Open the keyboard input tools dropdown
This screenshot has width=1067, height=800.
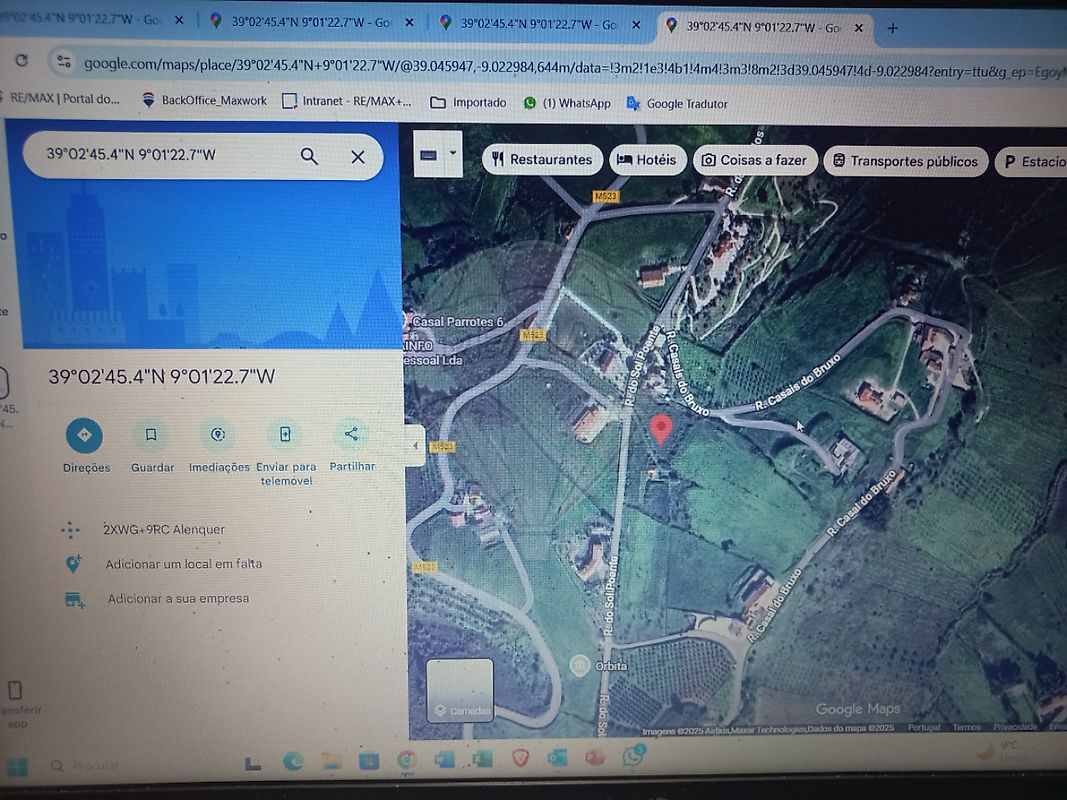tap(453, 154)
